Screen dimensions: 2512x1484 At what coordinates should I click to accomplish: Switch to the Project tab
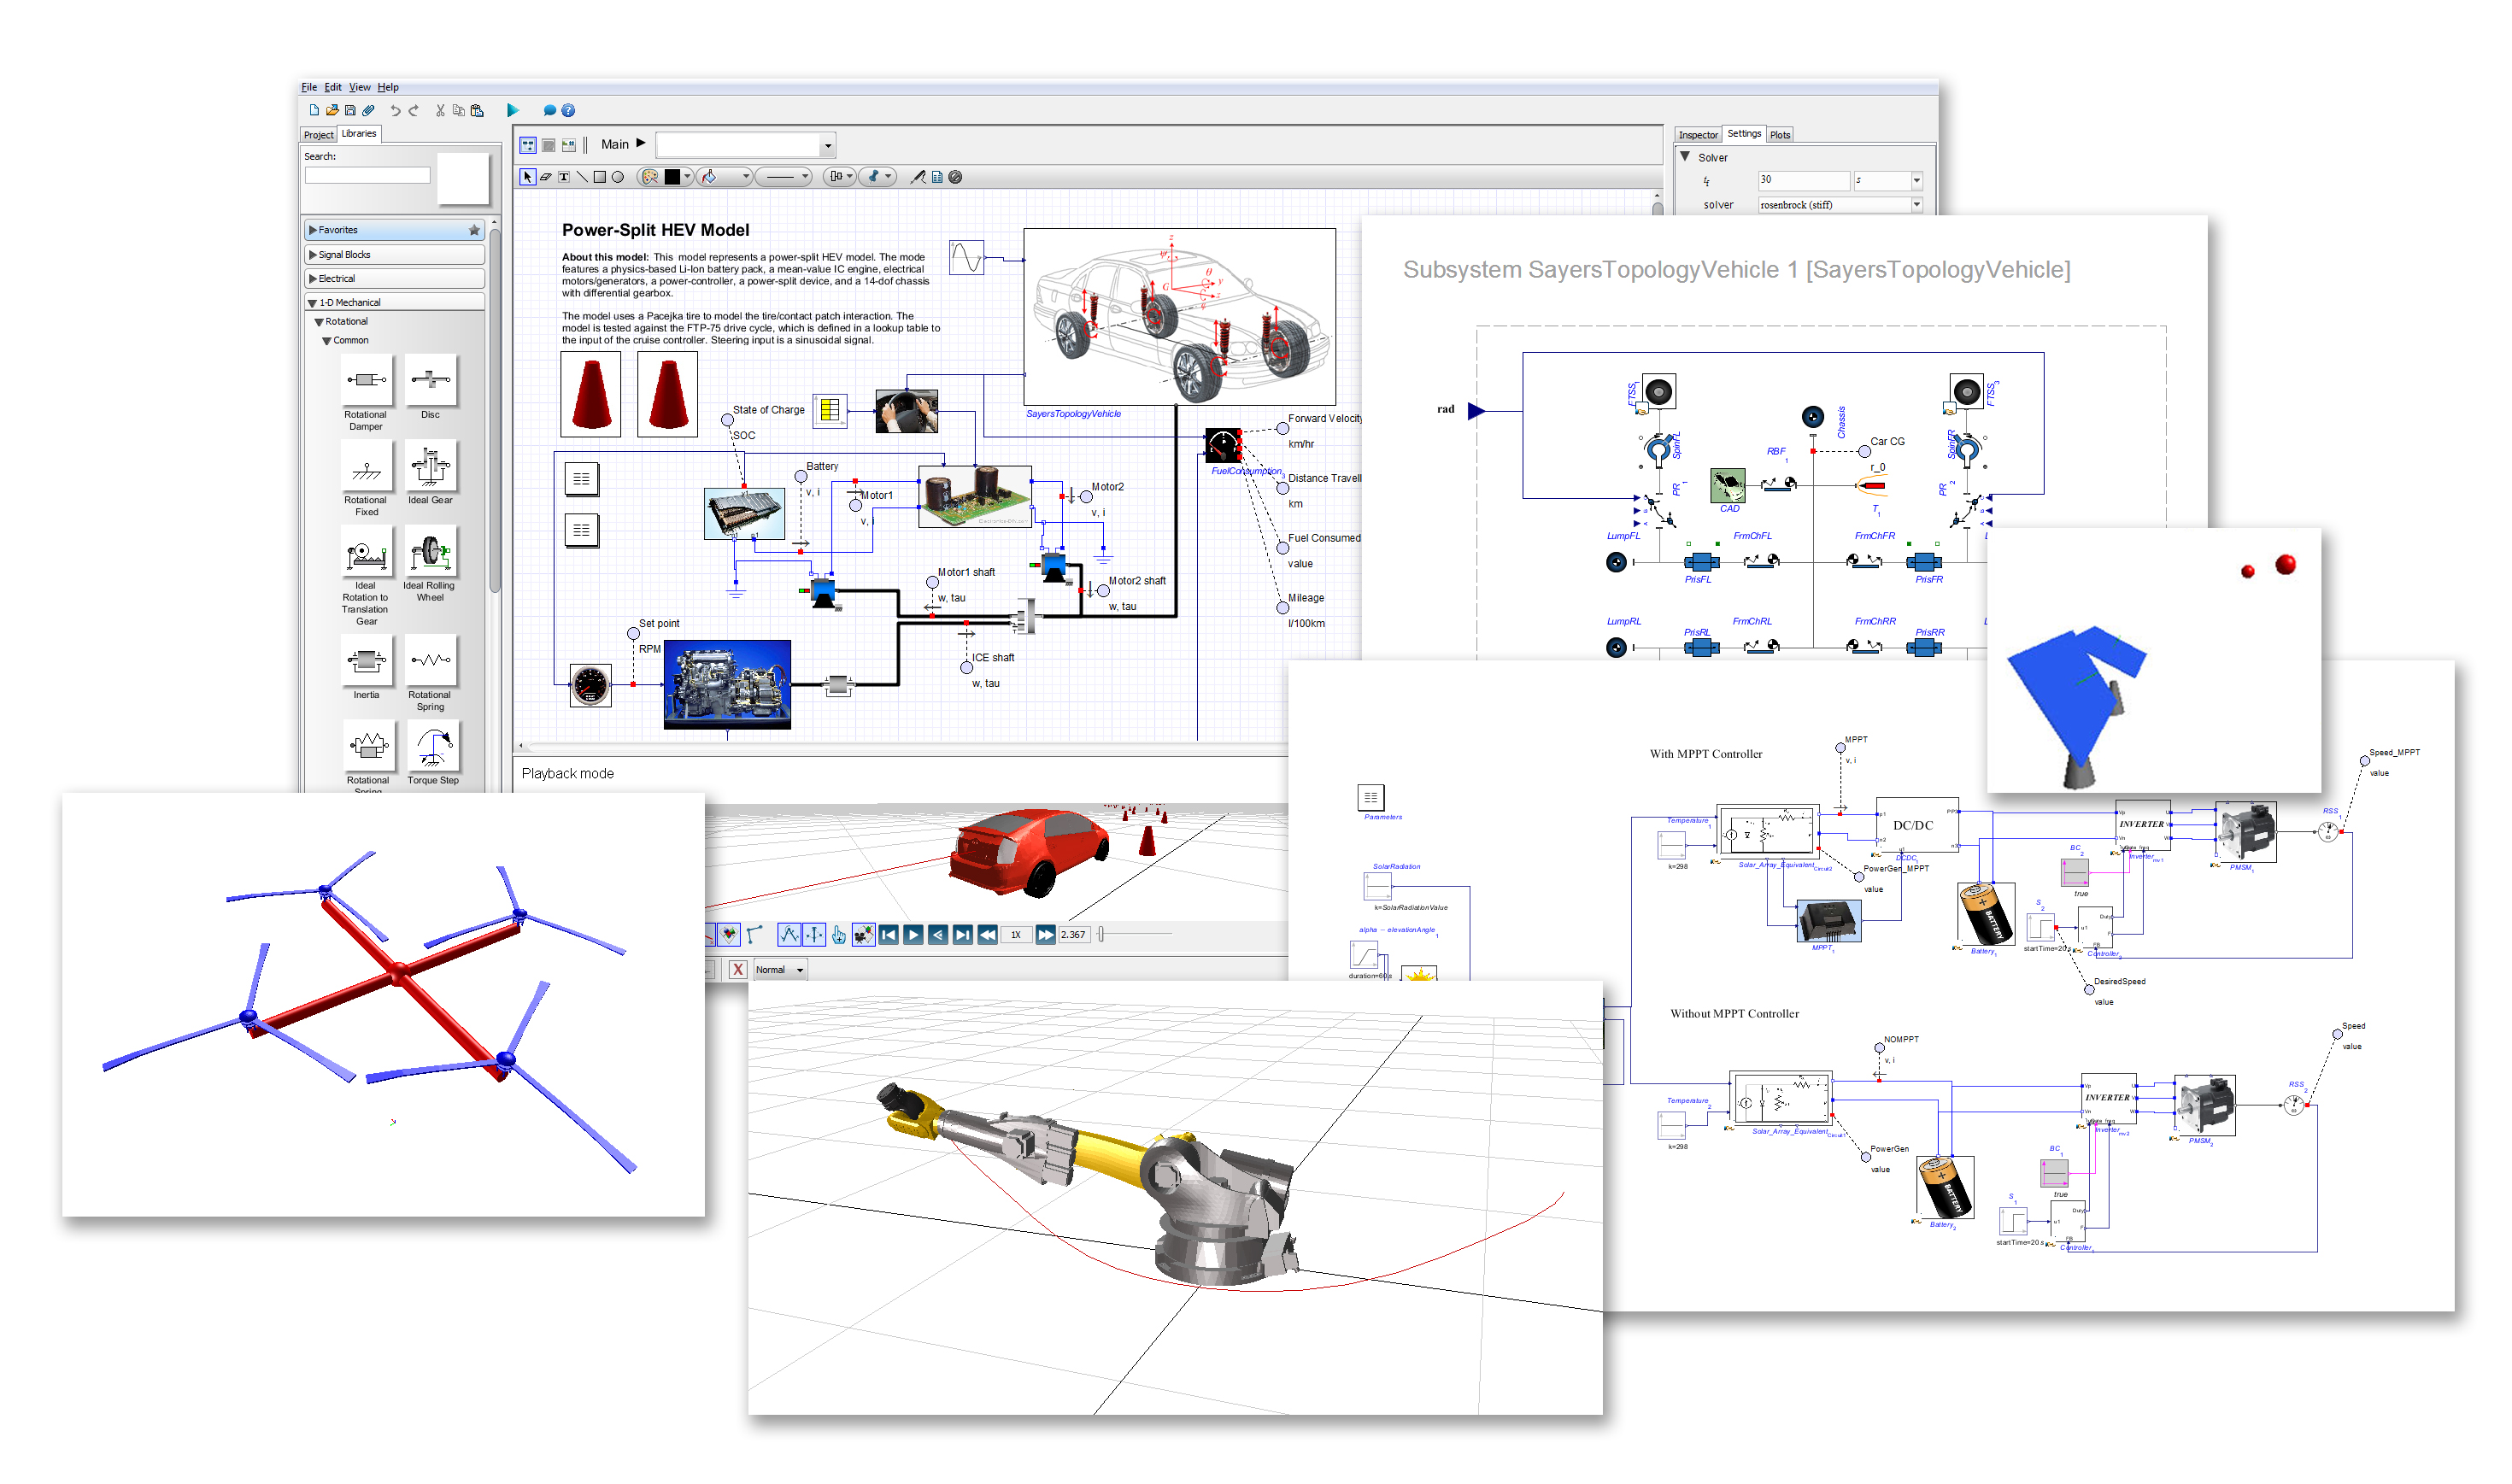point(318,135)
